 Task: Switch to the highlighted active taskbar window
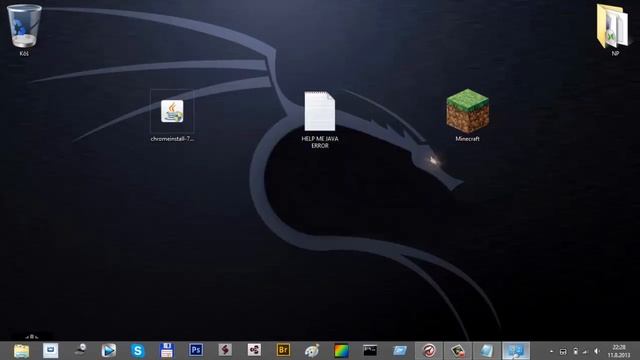(516, 351)
